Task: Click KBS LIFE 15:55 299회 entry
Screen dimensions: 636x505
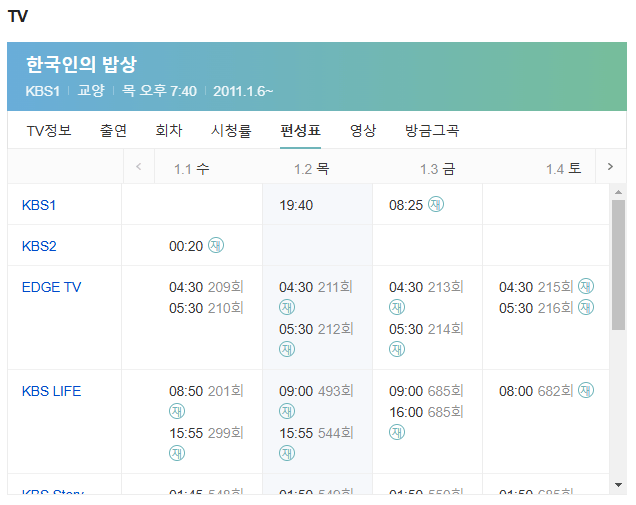Action: coord(206,433)
